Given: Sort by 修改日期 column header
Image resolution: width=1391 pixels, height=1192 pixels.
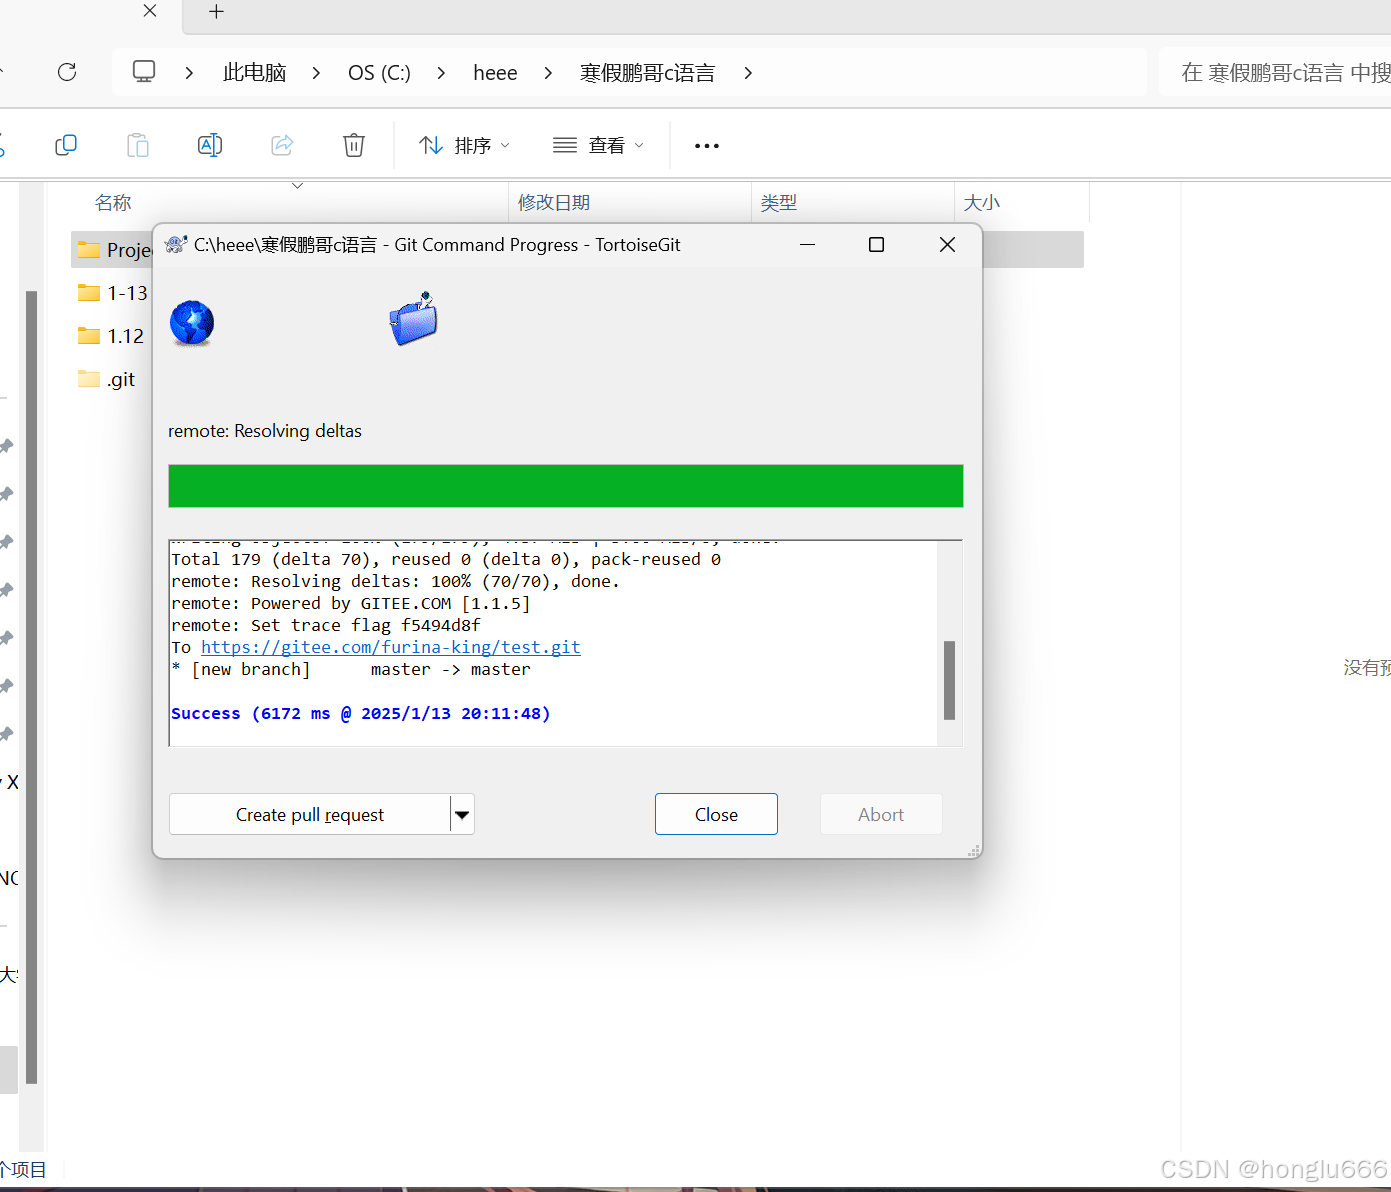Looking at the screenshot, I should 554,203.
